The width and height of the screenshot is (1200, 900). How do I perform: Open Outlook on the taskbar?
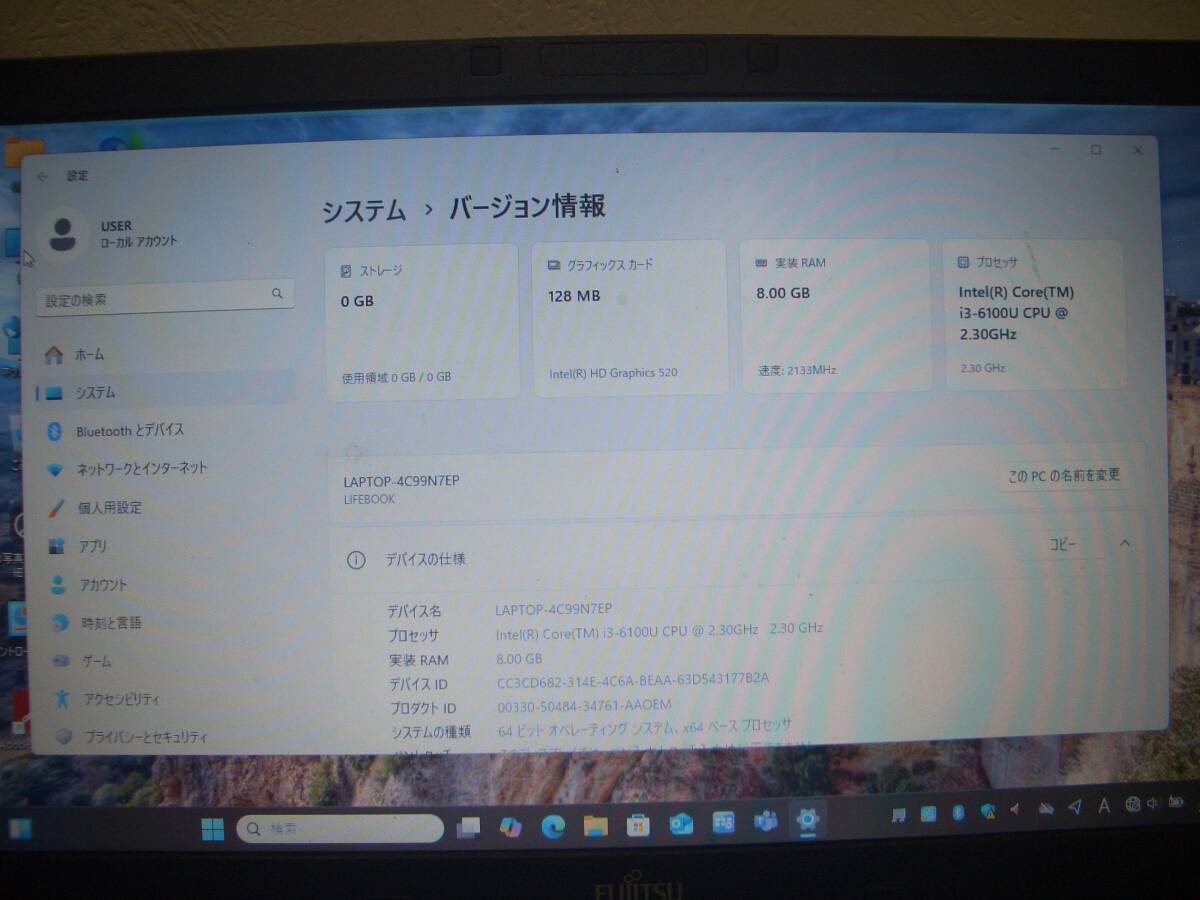(681, 824)
